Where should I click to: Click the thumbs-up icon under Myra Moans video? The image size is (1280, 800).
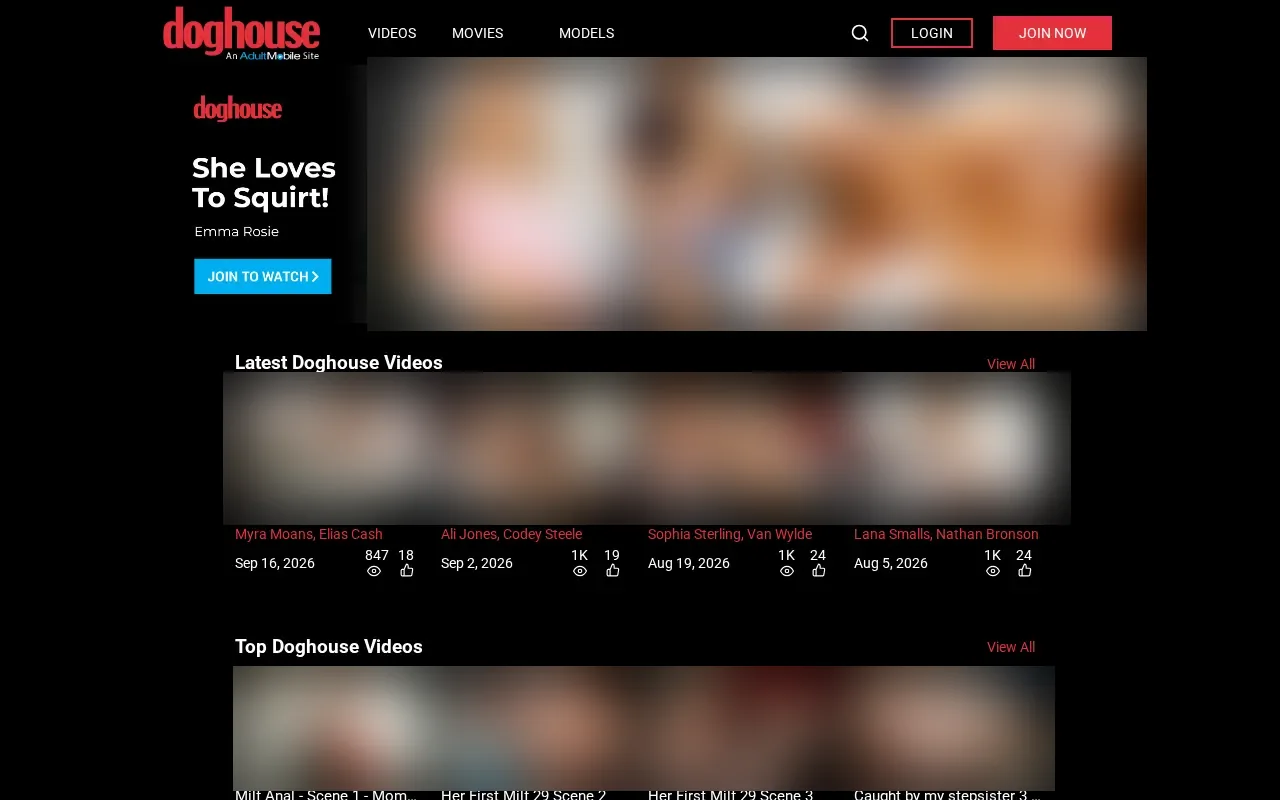pyautogui.click(x=407, y=571)
